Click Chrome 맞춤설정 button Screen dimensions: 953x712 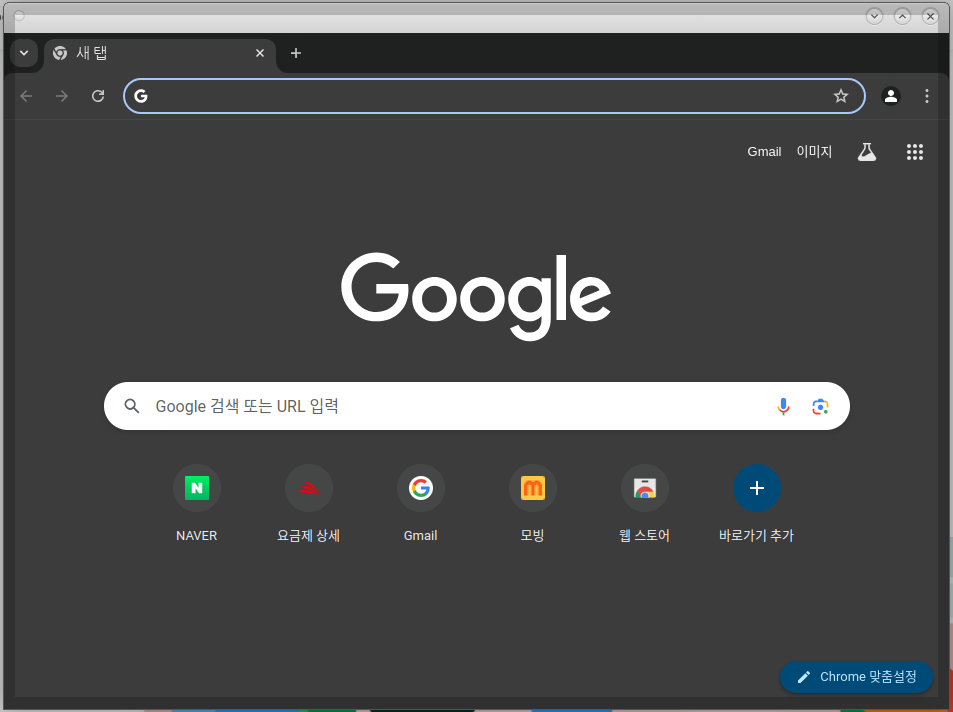pos(856,677)
